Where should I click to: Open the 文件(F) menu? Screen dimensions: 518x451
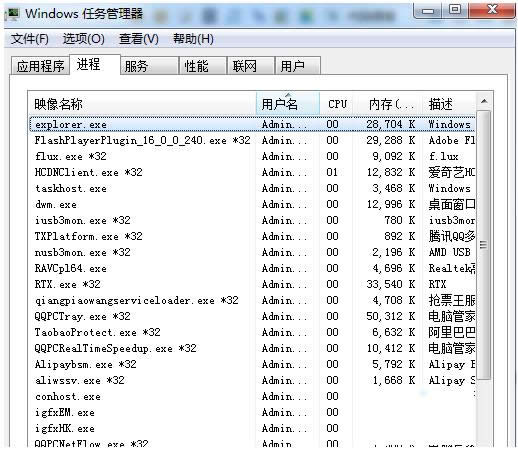click(30, 39)
